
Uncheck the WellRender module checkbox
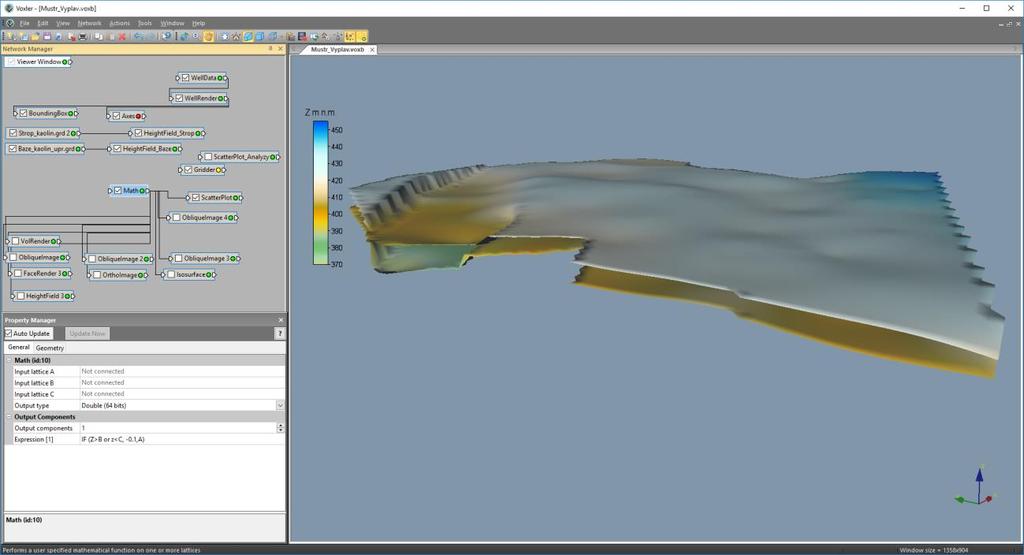(179, 98)
